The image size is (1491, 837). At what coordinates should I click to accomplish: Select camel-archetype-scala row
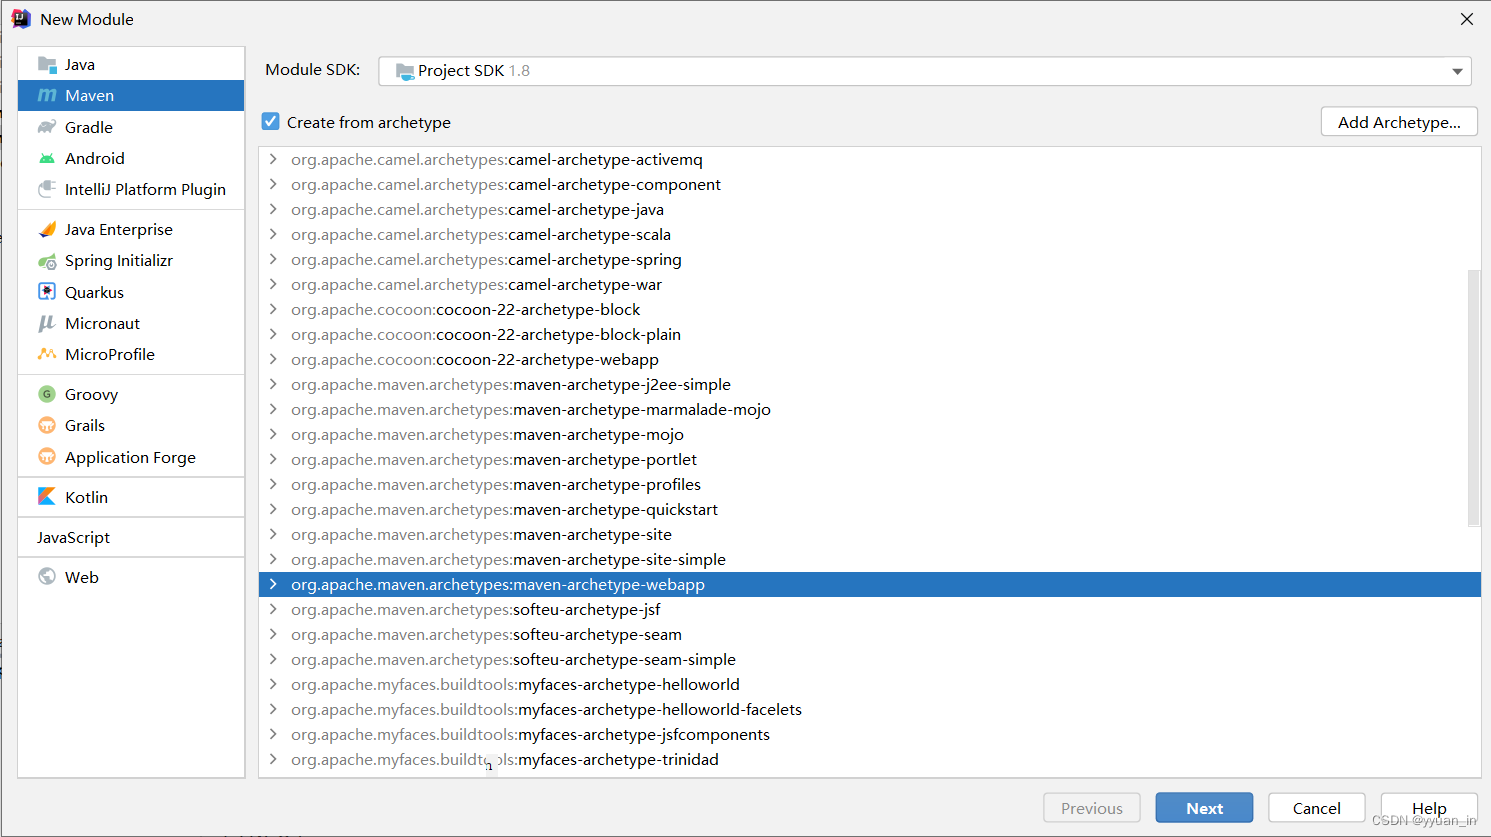[x=869, y=234]
